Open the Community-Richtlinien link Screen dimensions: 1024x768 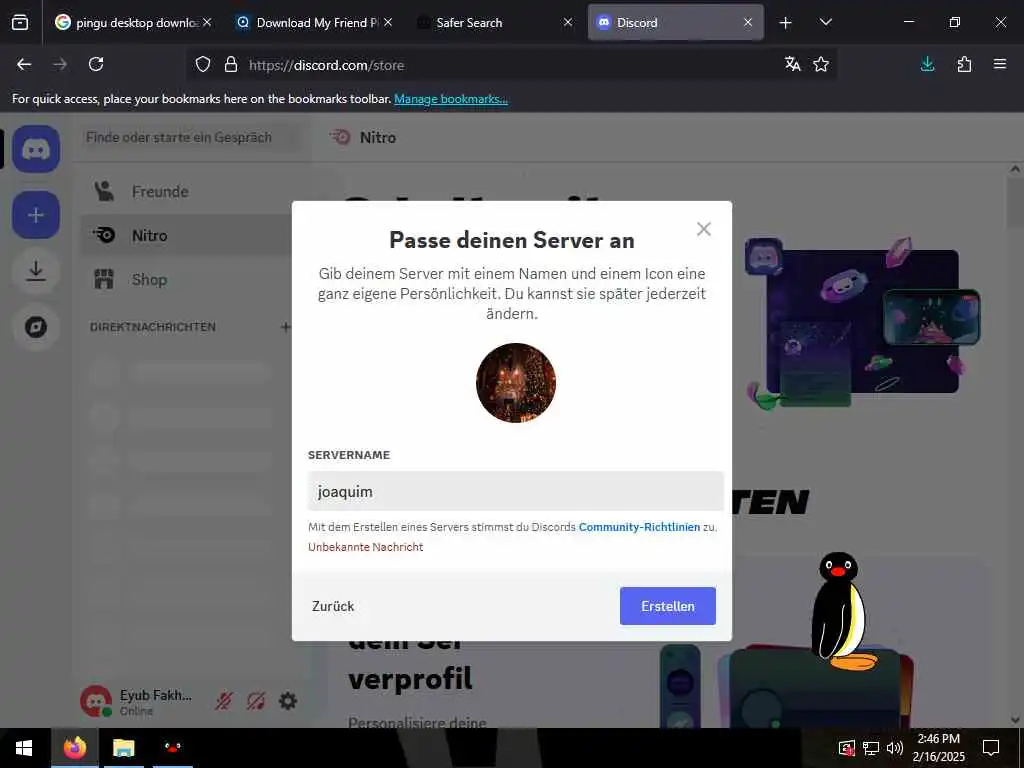coord(639,527)
